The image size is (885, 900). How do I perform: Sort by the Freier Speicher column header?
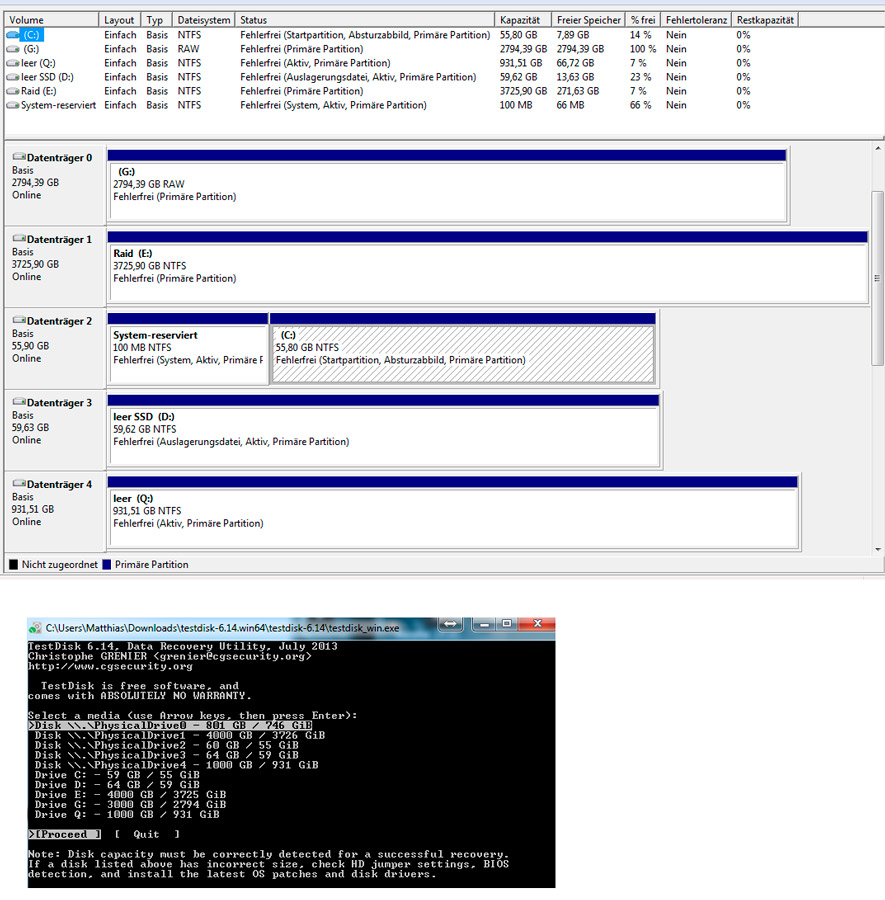click(x=588, y=20)
